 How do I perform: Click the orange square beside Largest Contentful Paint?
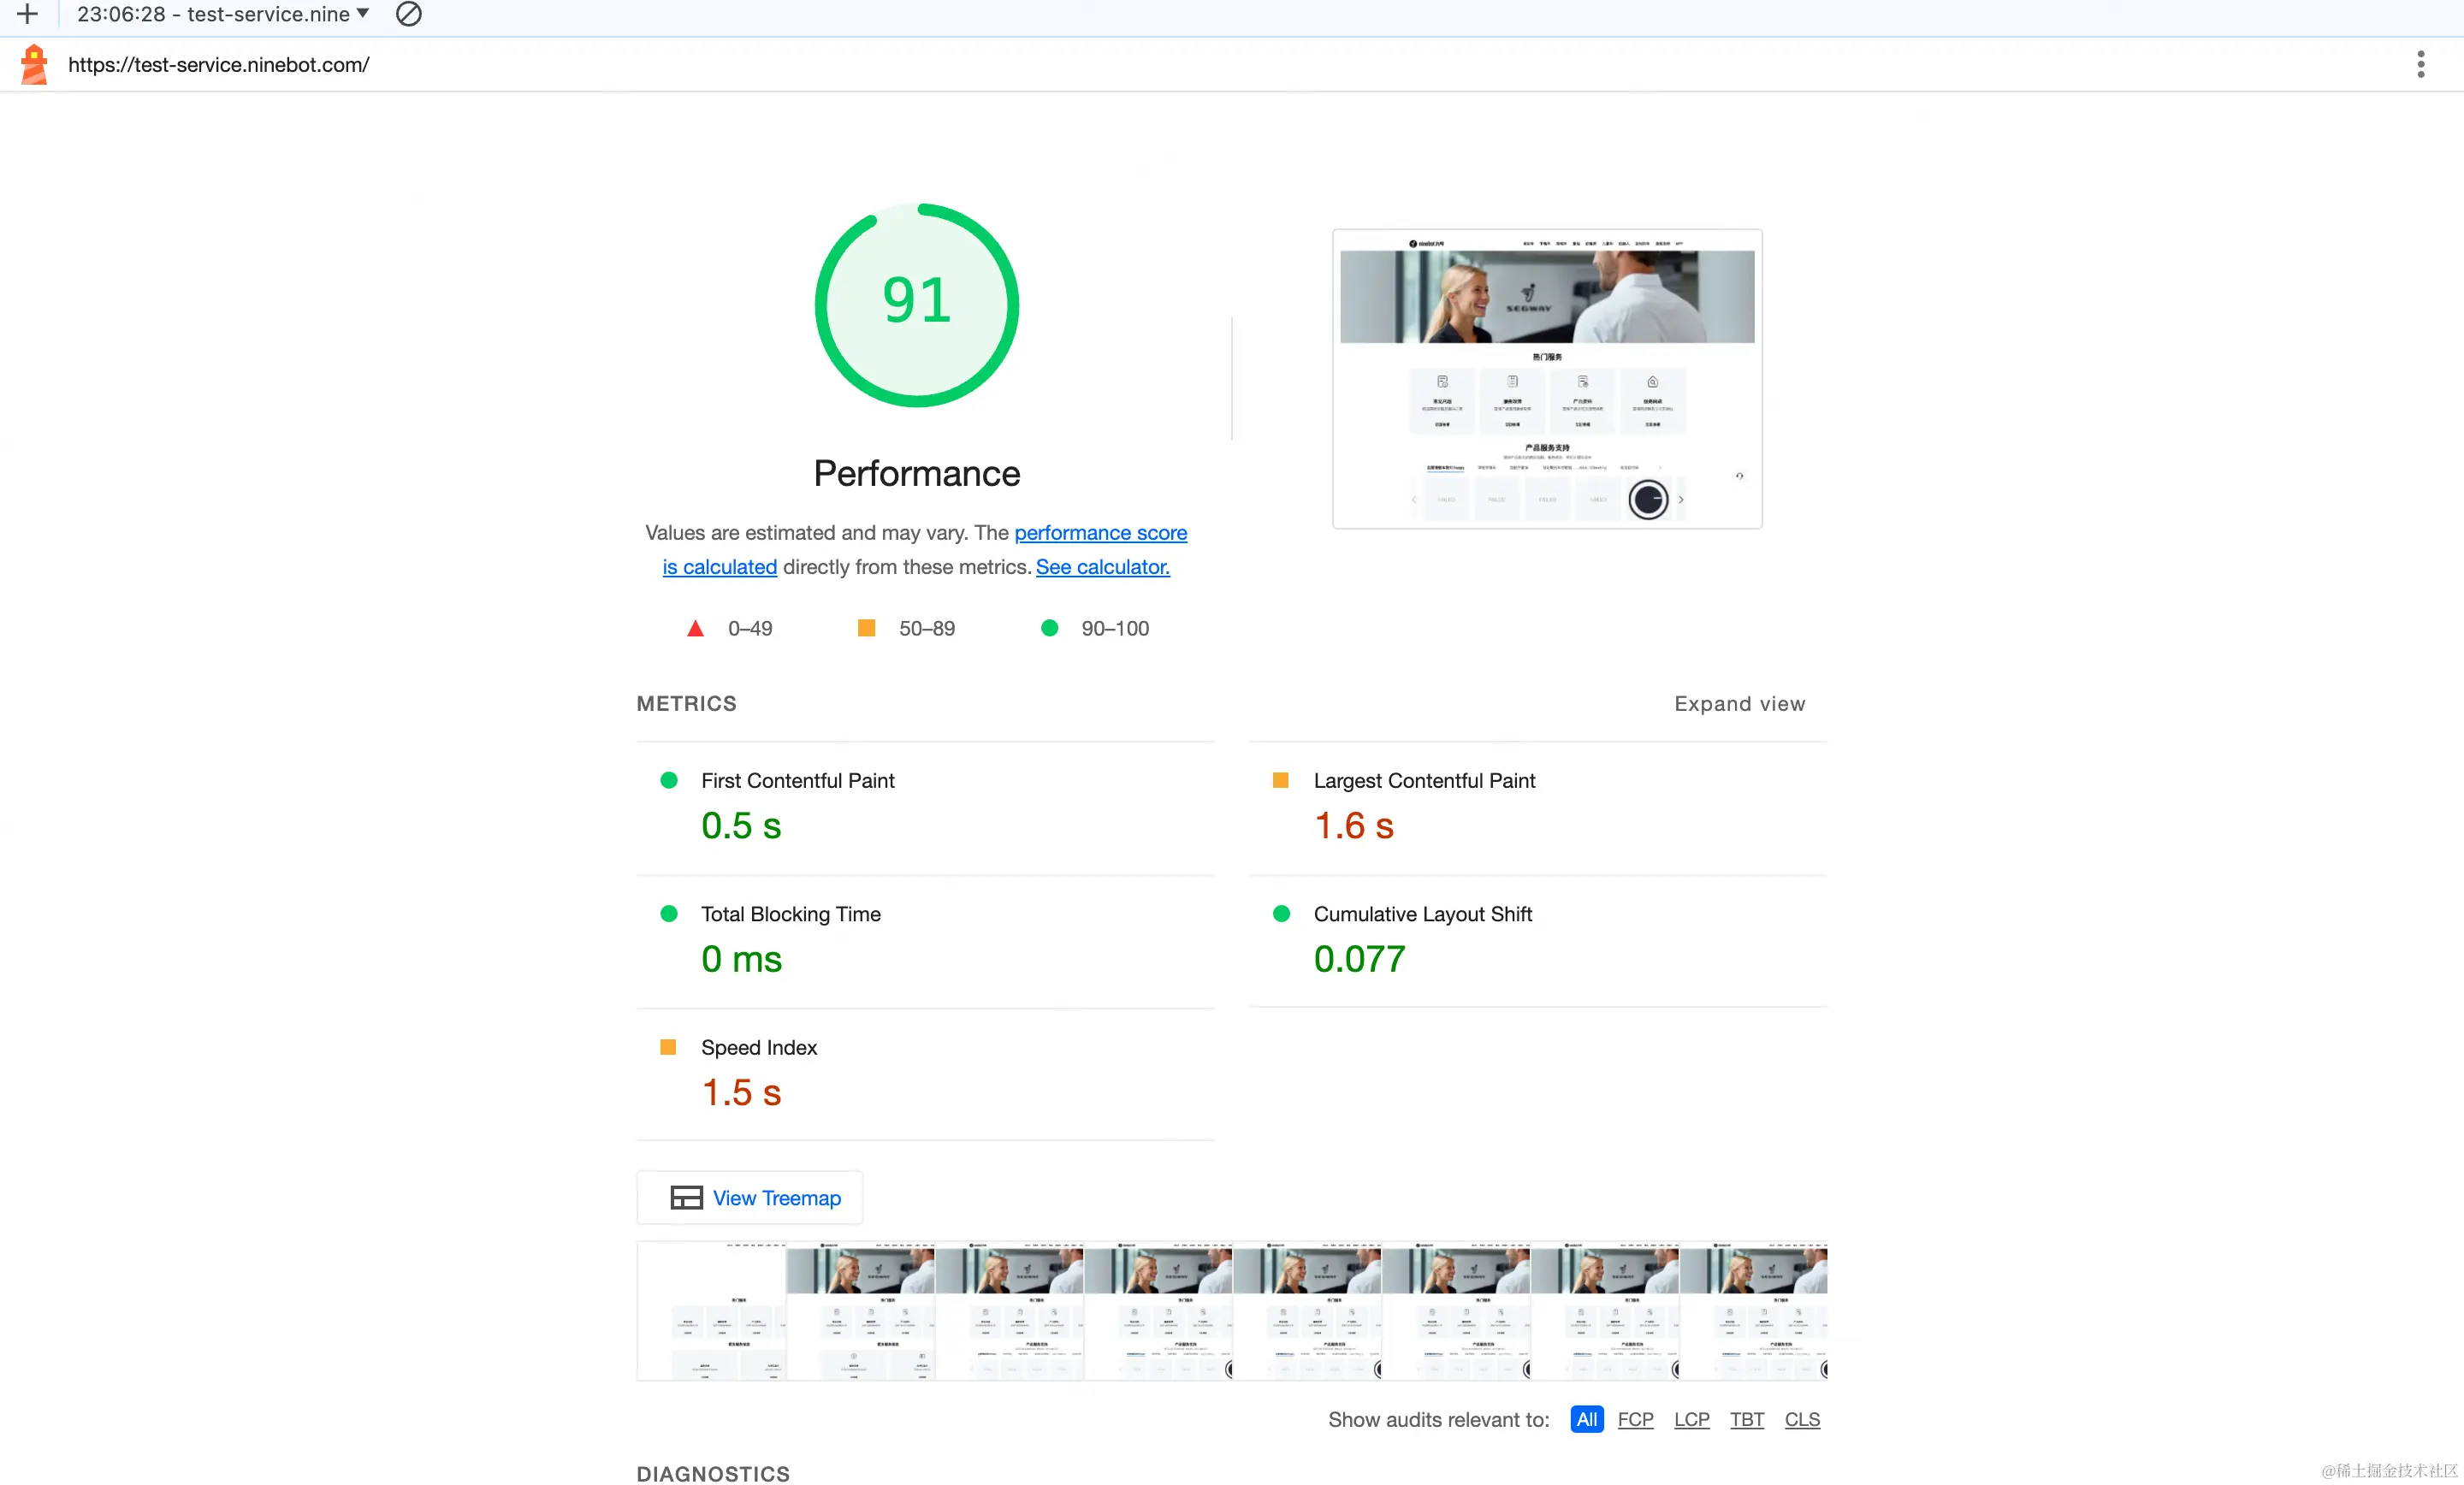click(1280, 780)
